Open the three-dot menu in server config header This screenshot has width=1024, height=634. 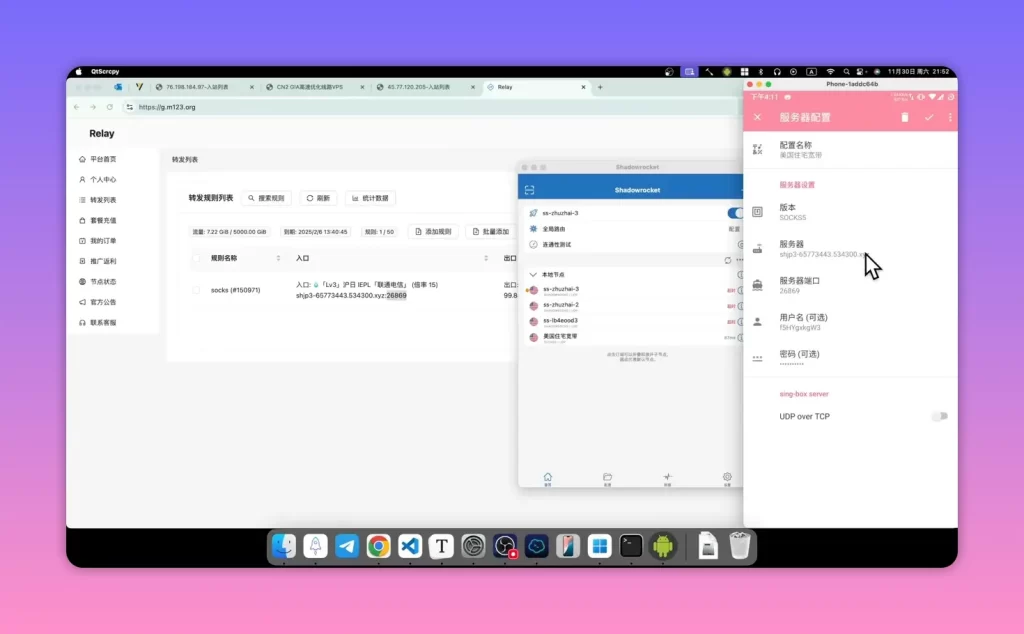950,118
